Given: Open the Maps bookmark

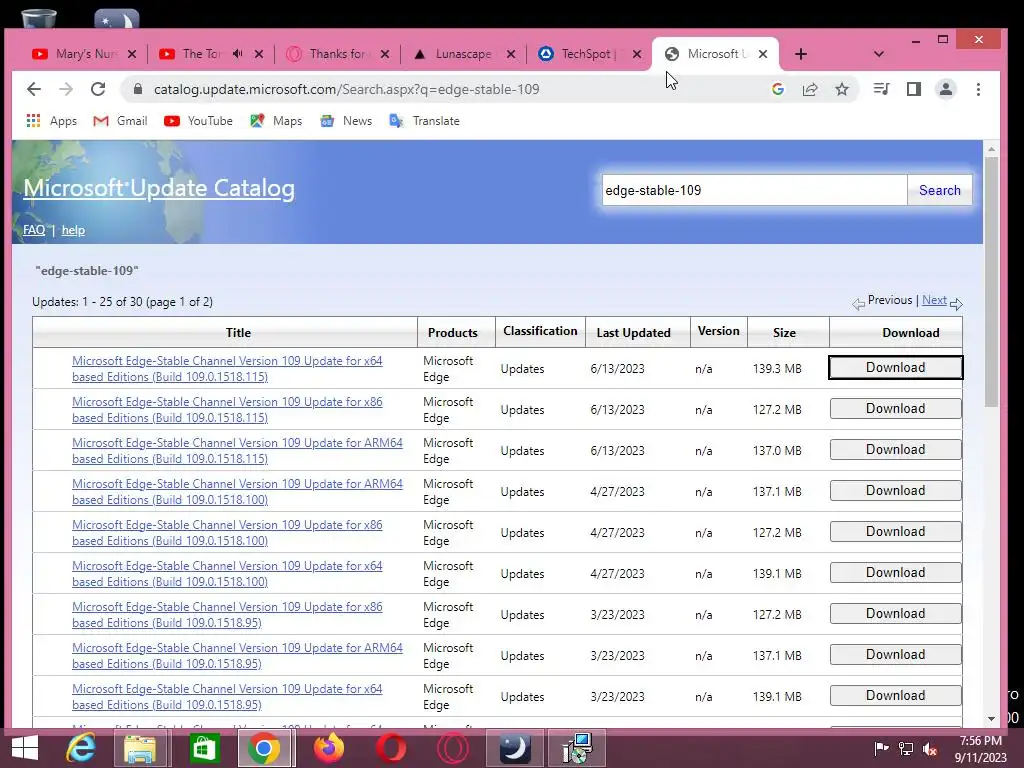Looking at the screenshot, I should click(276, 121).
